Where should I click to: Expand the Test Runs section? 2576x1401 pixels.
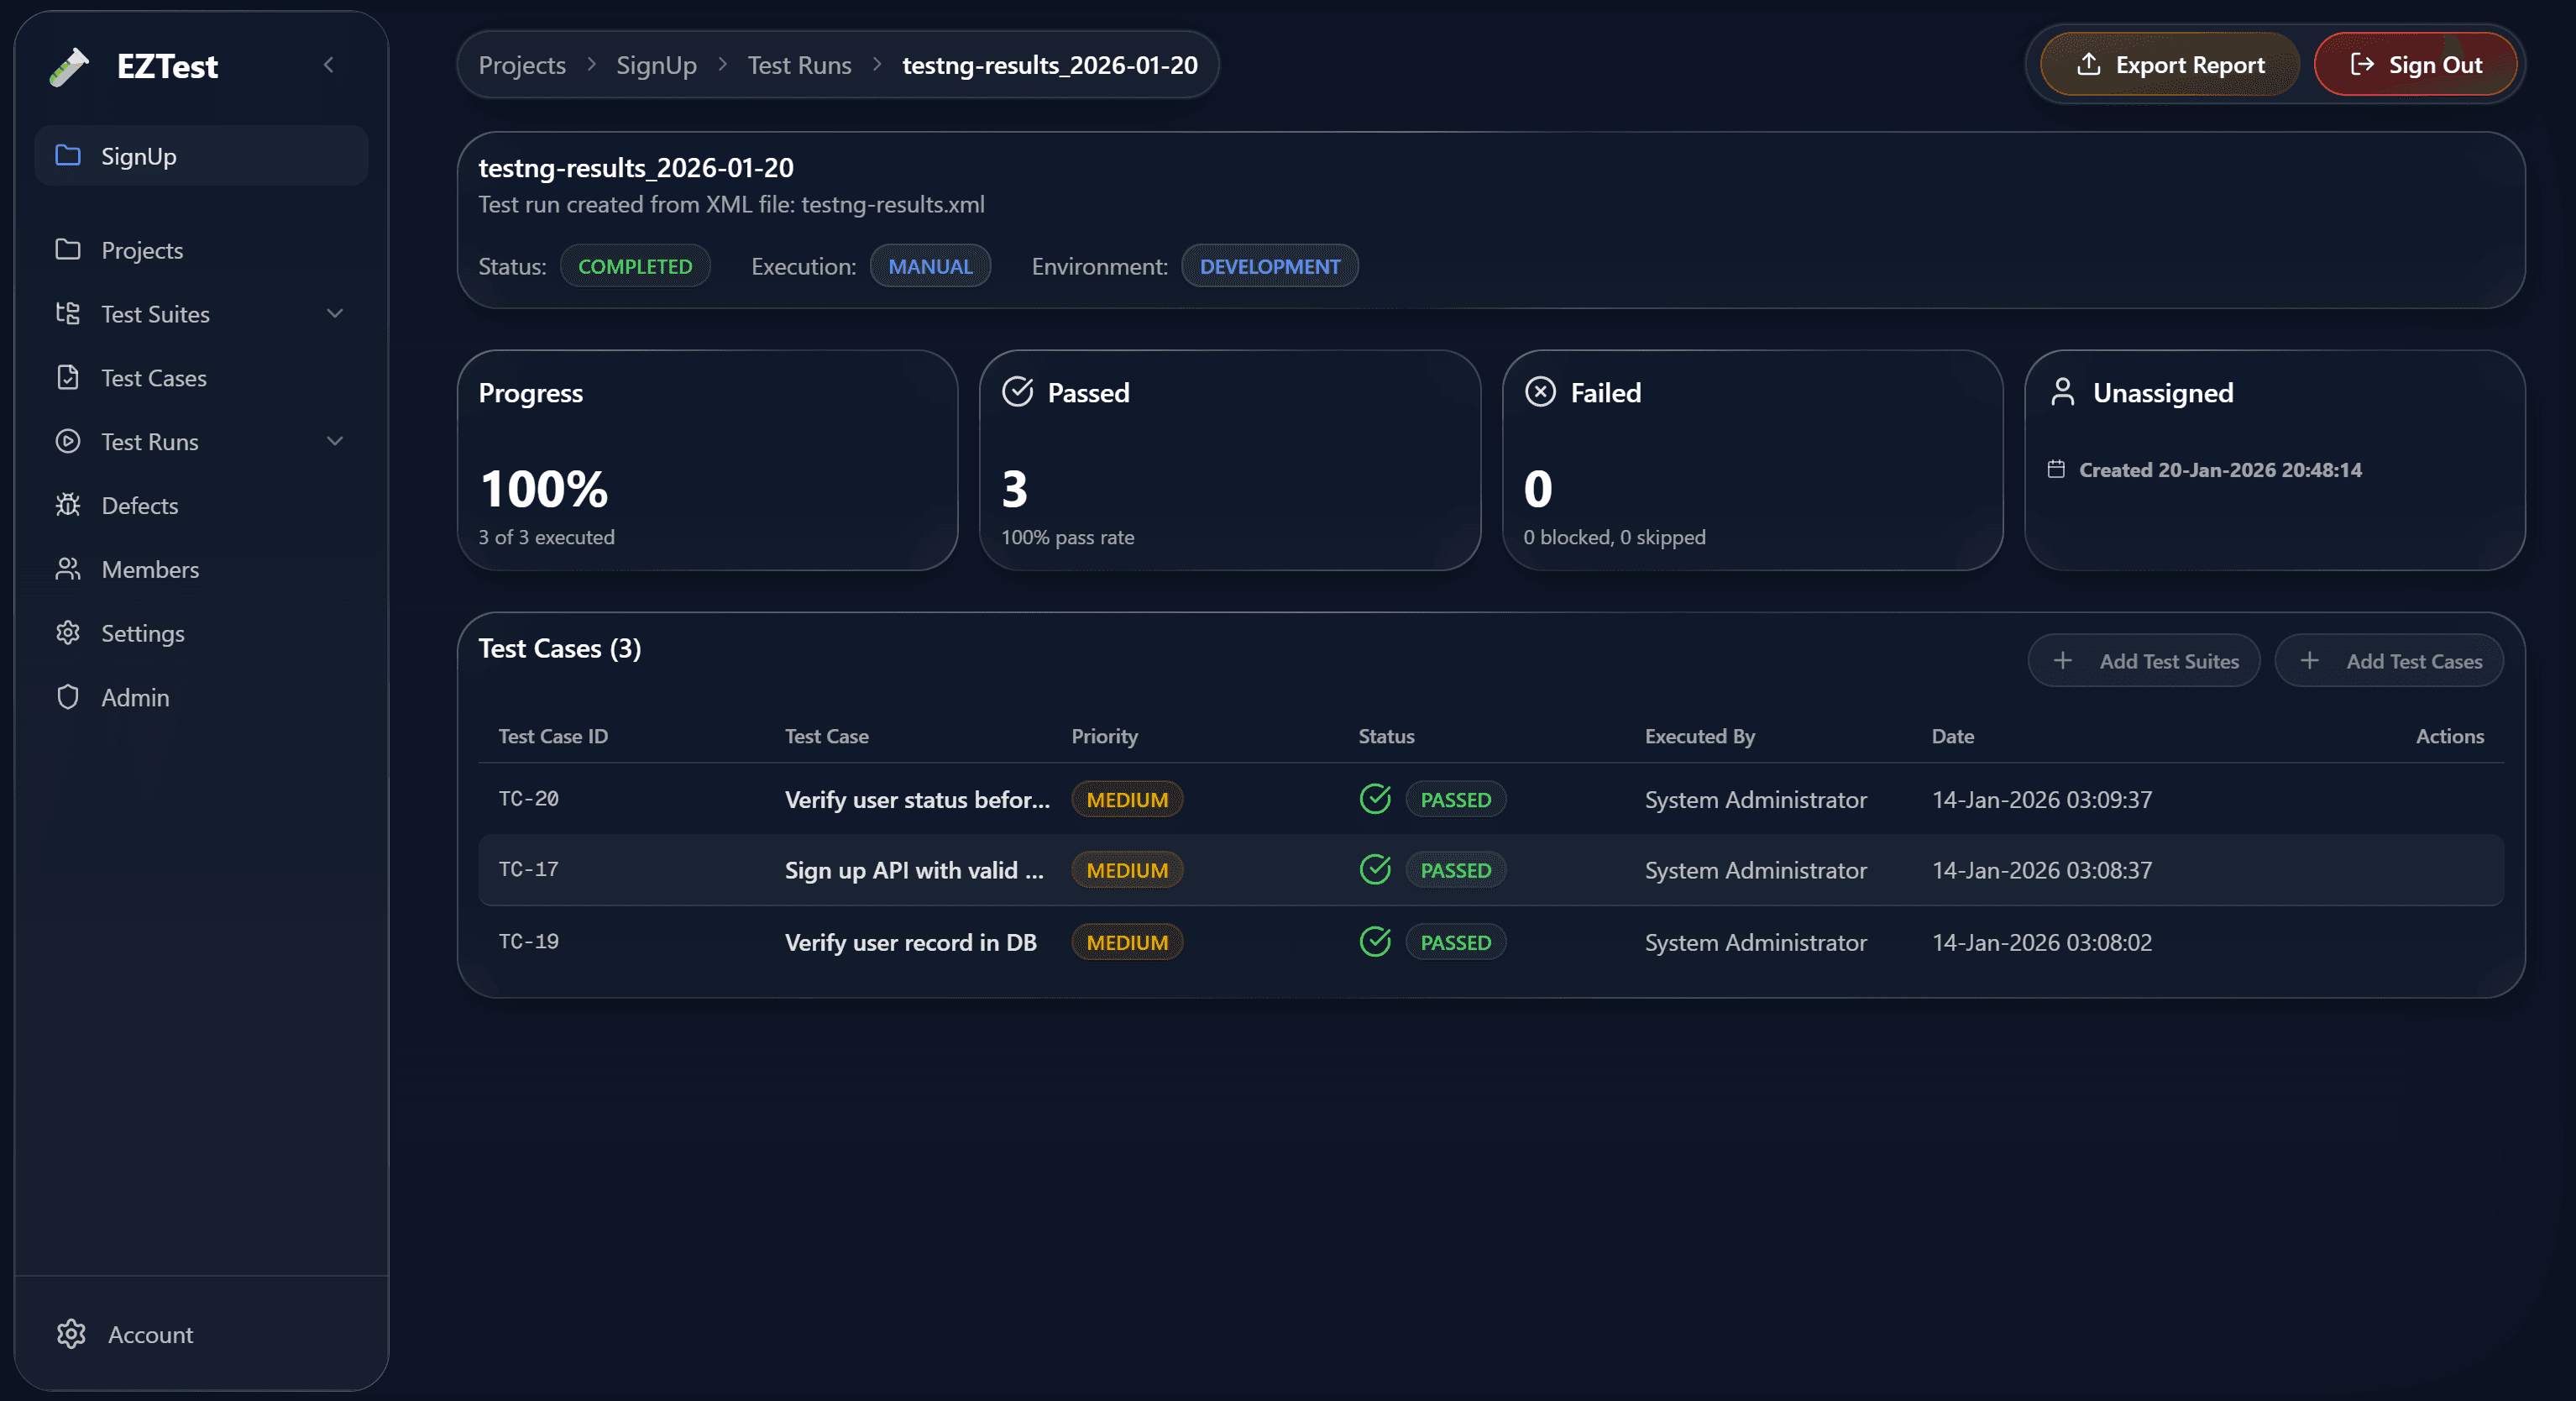pyautogui.click(x=336, y=441)
